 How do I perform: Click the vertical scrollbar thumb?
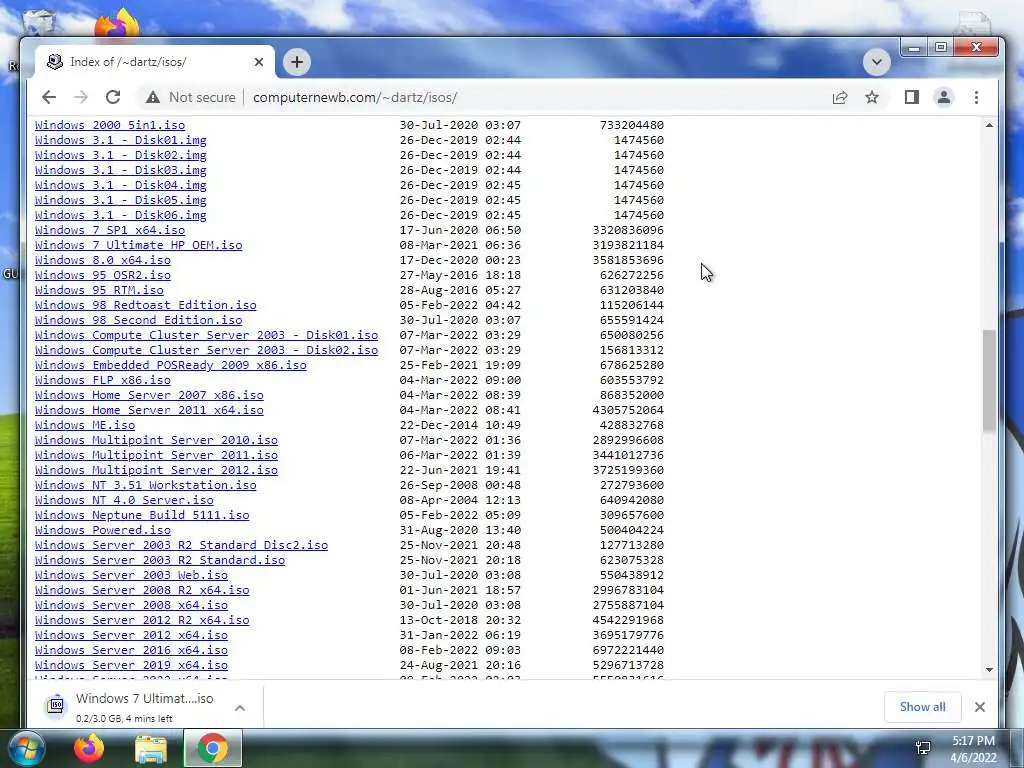pos(989,380)
